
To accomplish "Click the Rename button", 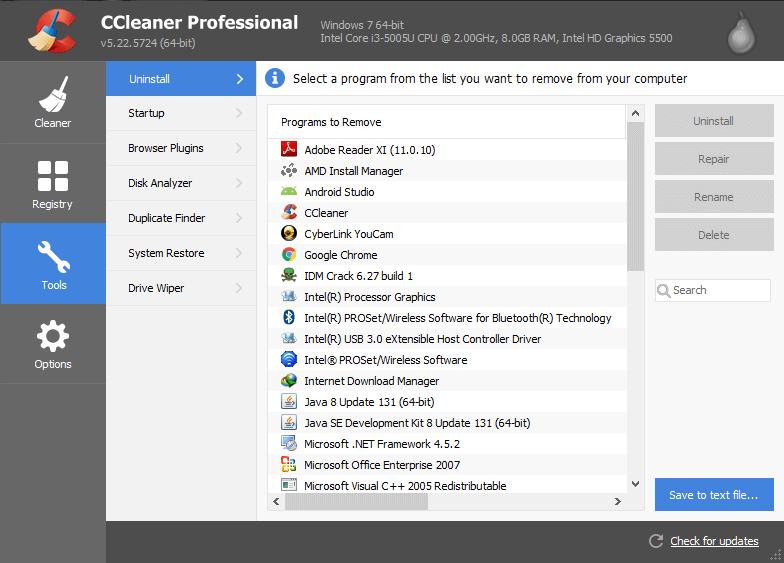I will click(714, 196).
